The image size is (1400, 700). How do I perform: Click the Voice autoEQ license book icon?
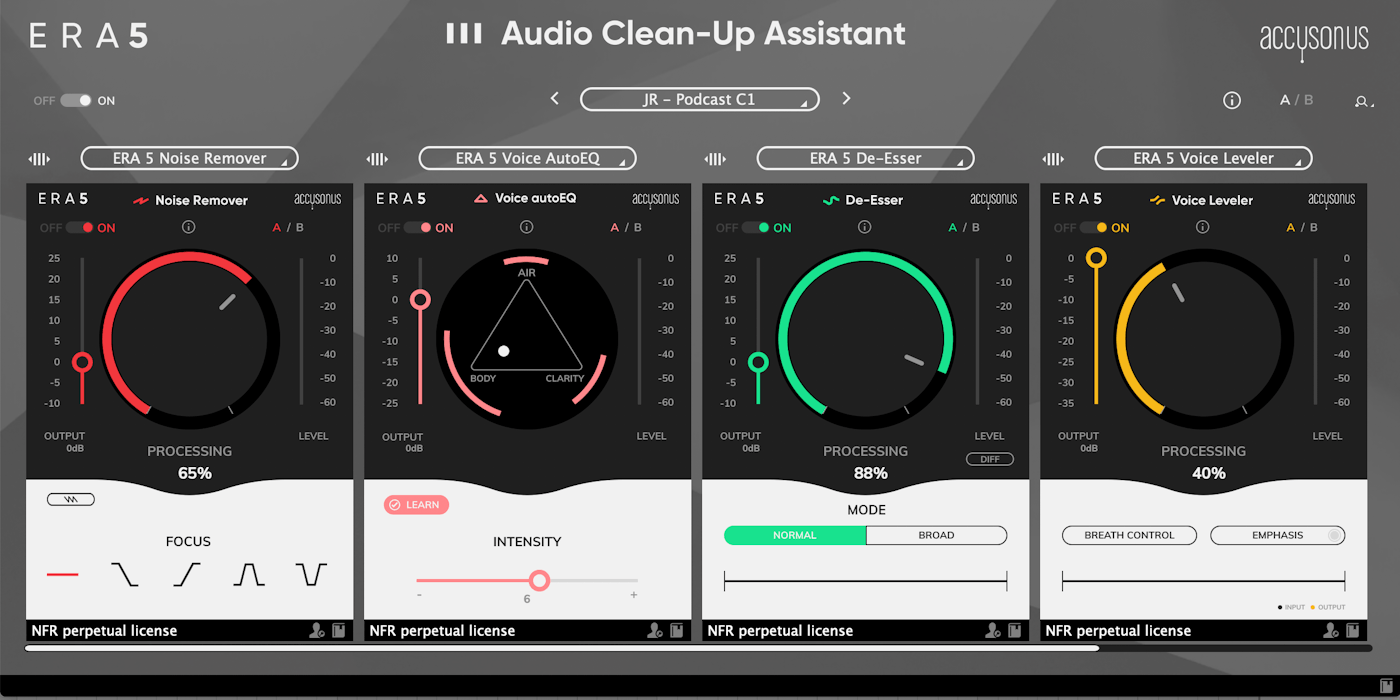coord(677,630)
